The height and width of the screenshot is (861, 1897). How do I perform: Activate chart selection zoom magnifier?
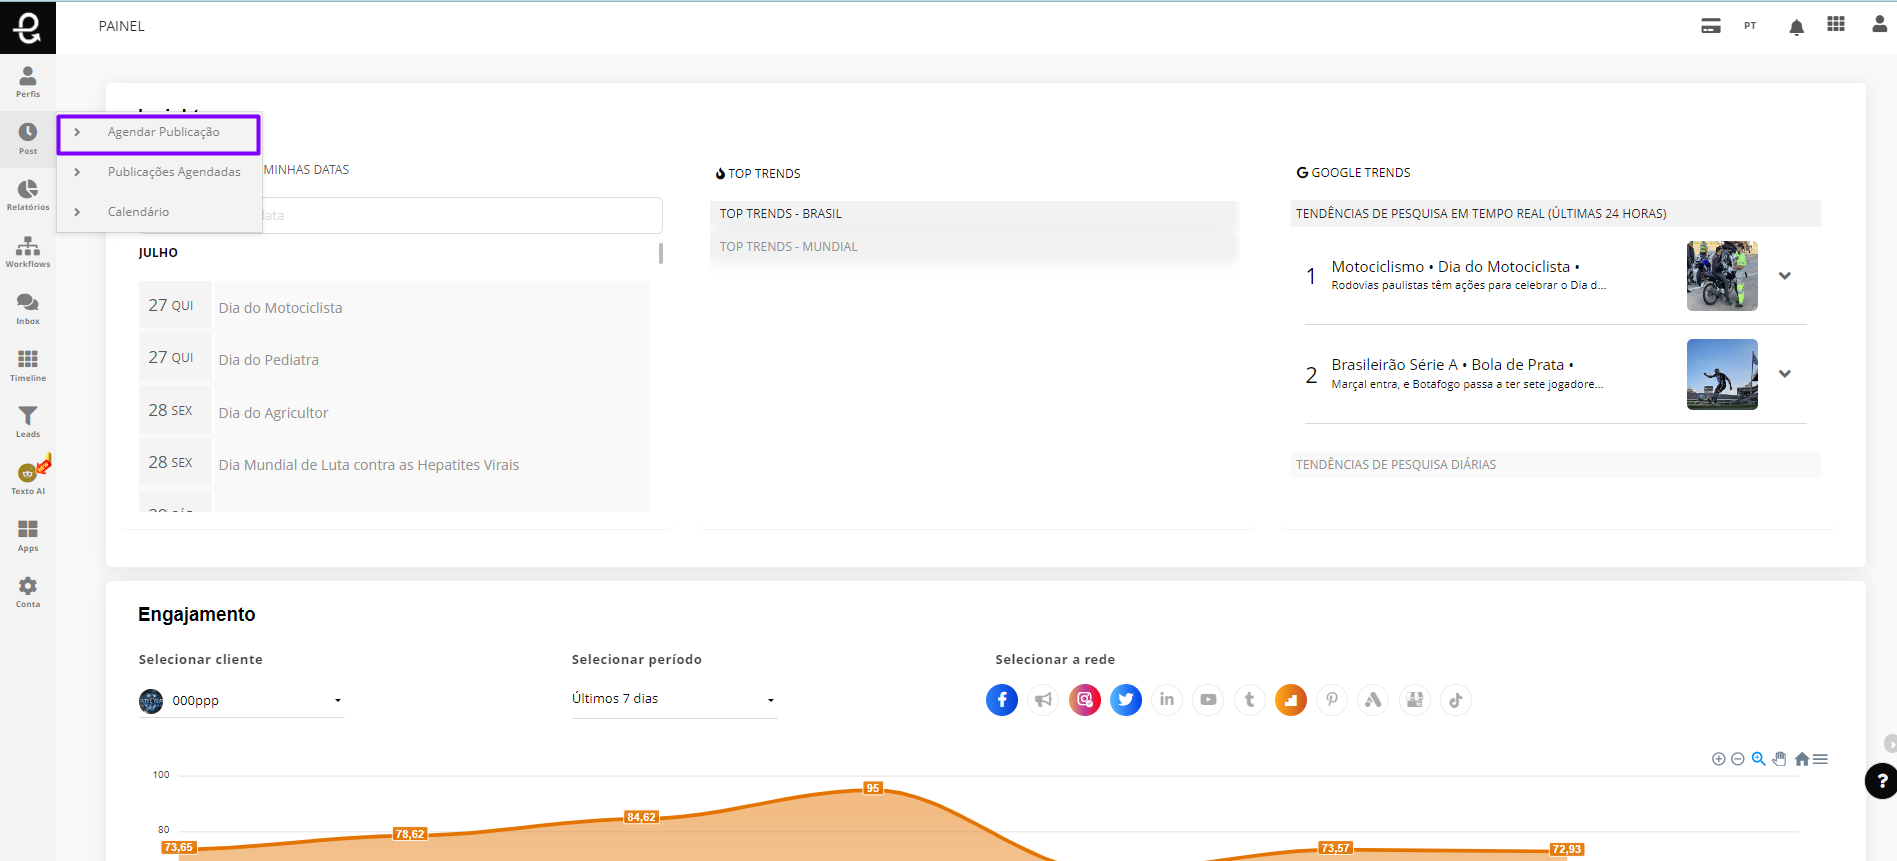[x=1759, y=759]
